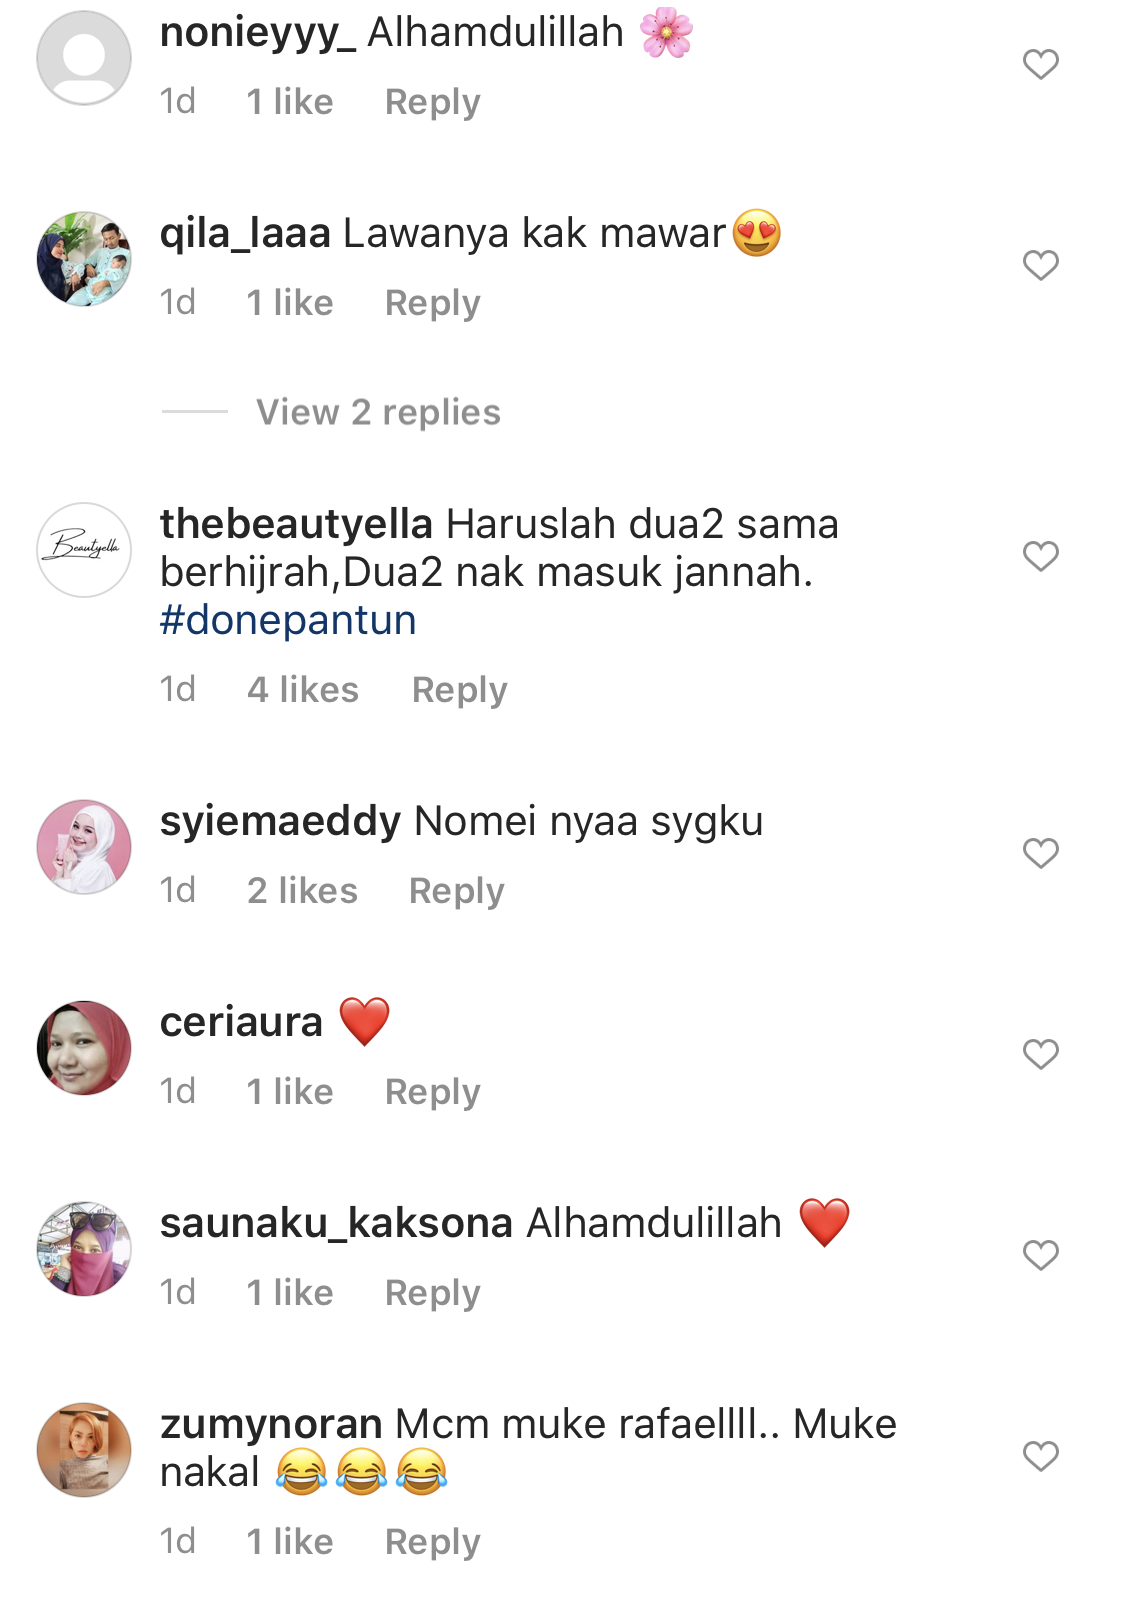
Task: Open the #donepantun hashtag
Action: (x=288, y=620)
